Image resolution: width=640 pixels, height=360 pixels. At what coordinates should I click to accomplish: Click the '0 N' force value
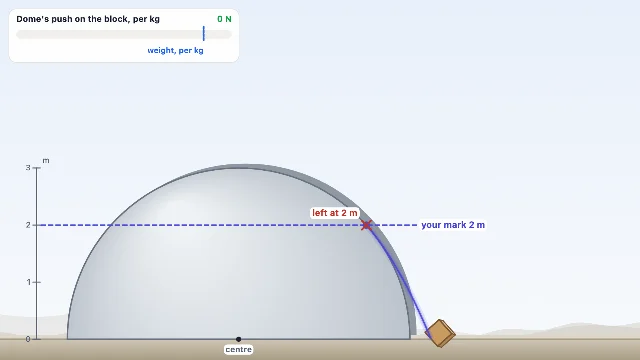[x=224, y=19]
